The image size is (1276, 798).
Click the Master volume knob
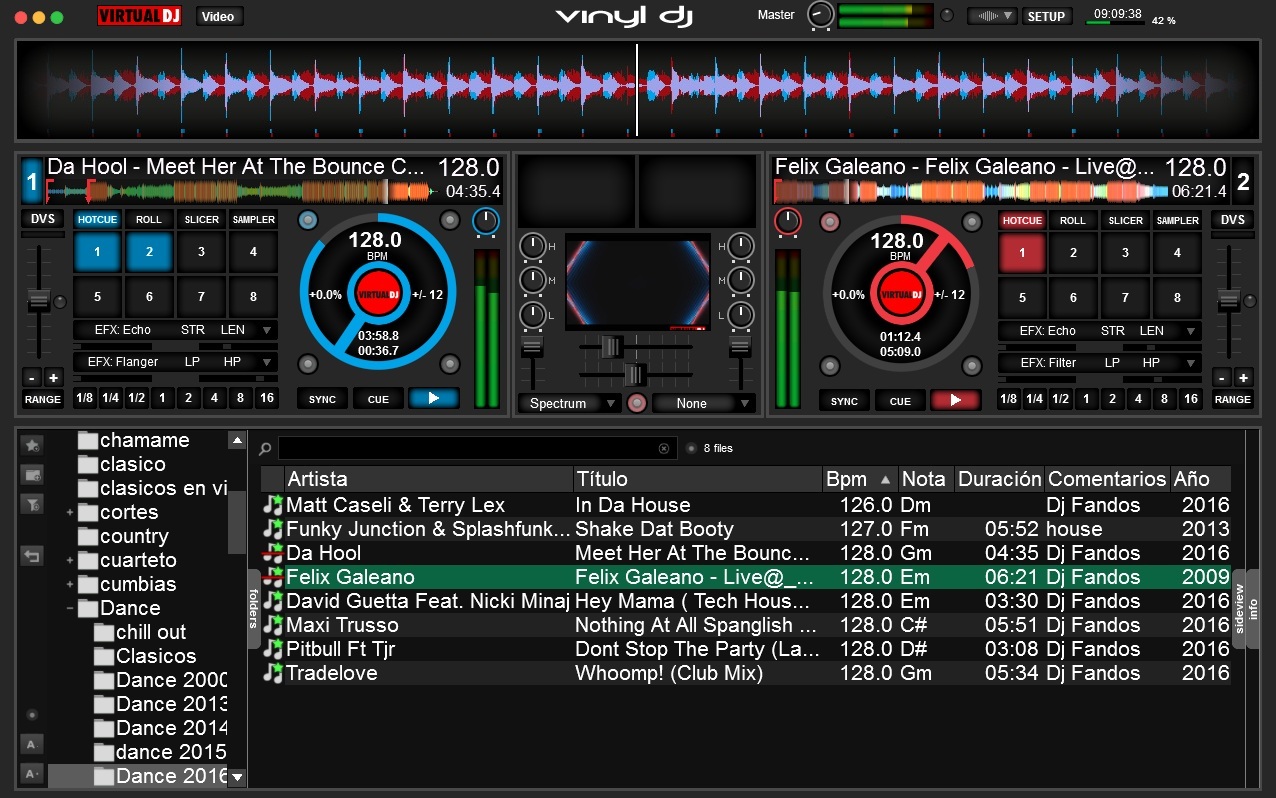(x=820, y=15)
